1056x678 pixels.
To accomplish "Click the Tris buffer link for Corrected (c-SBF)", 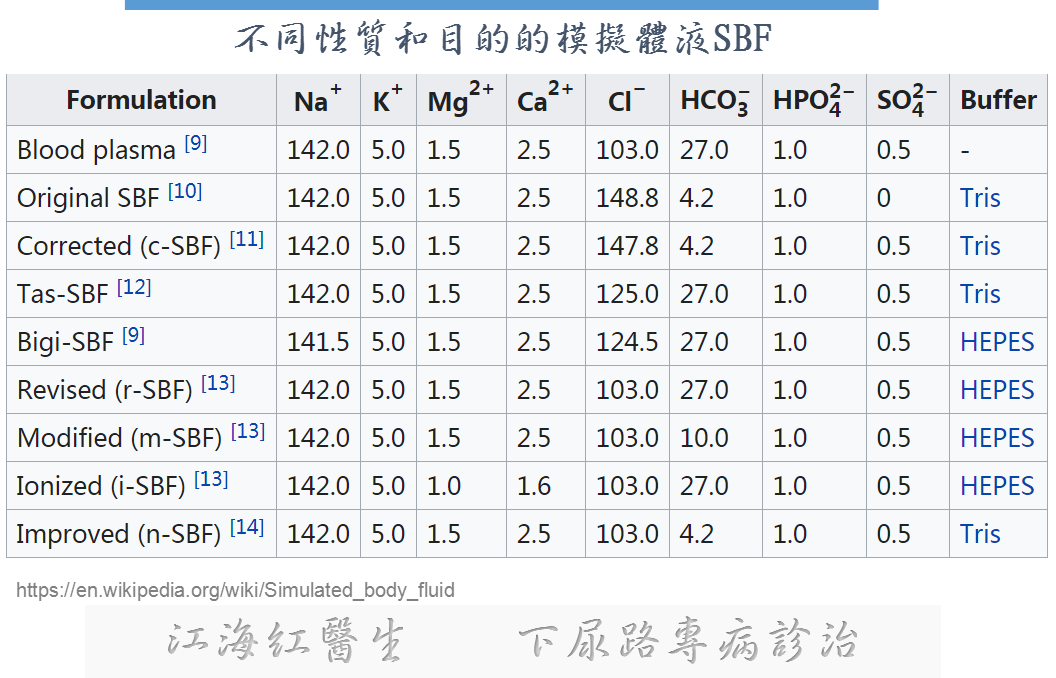I will pos(980,246).
